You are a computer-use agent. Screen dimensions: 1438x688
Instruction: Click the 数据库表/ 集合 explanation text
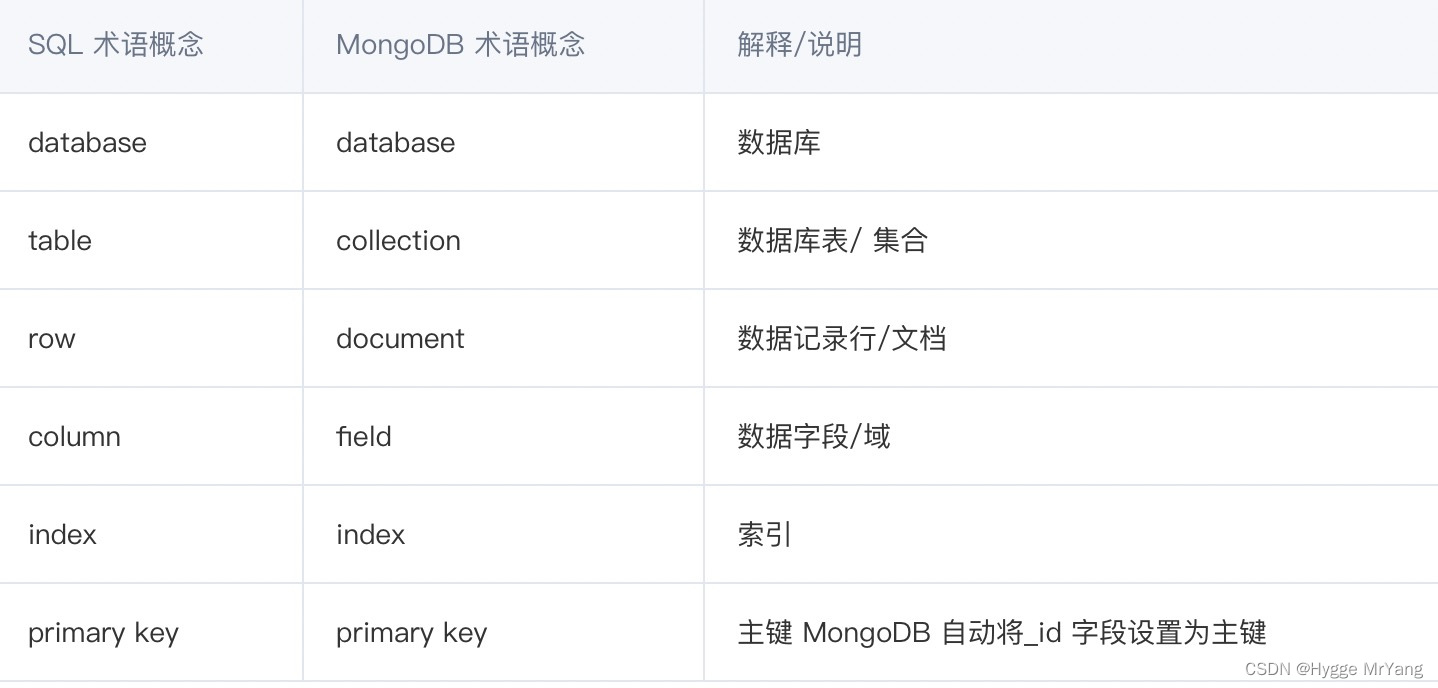click(833, 241)
